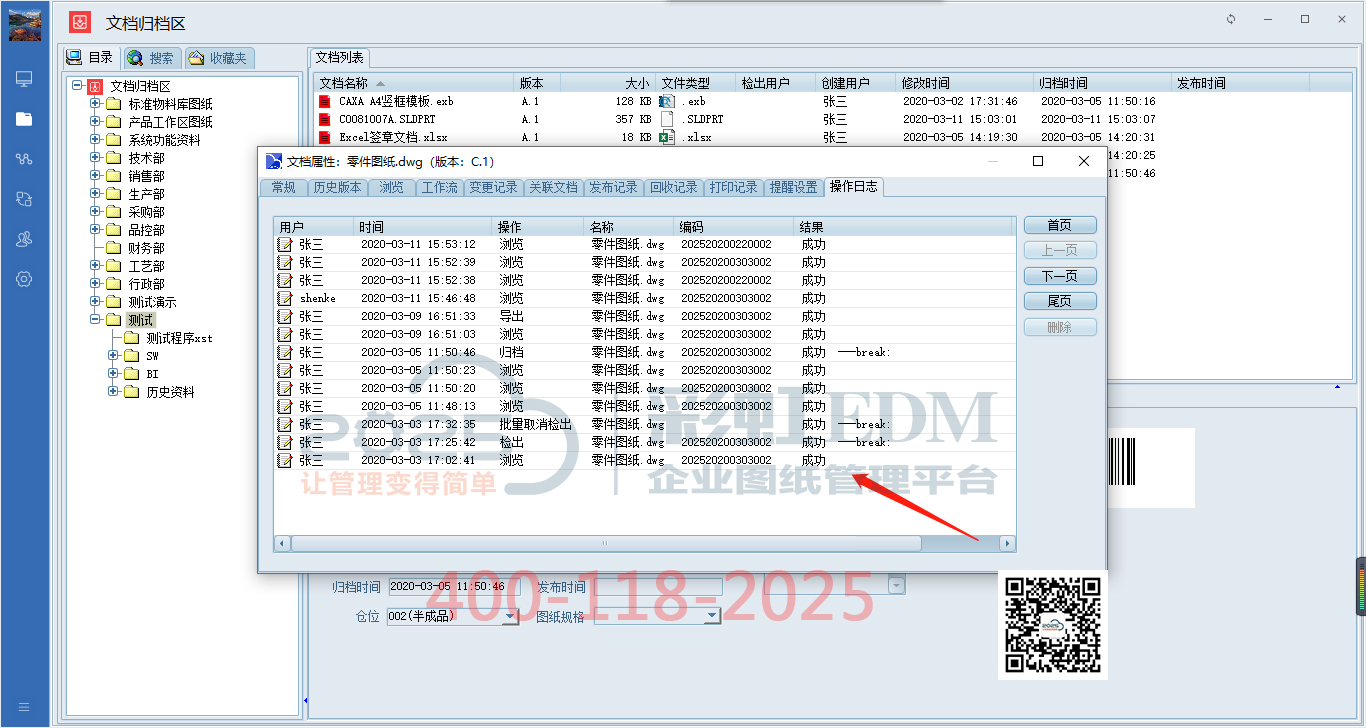Jump to 尾页 of the log
1366x728 pixels.
pyautogui.click(x=1060, y=301)
